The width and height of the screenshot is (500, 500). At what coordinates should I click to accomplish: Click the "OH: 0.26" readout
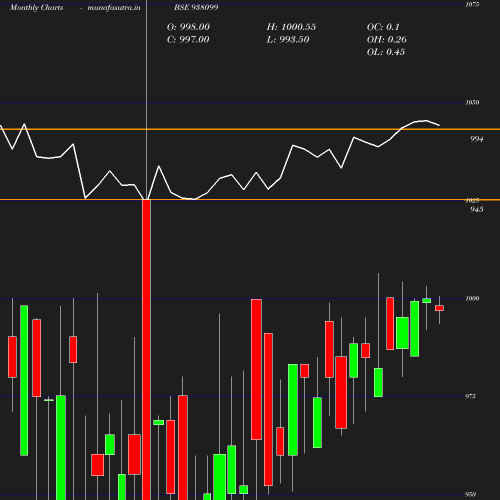pos(387,40)
